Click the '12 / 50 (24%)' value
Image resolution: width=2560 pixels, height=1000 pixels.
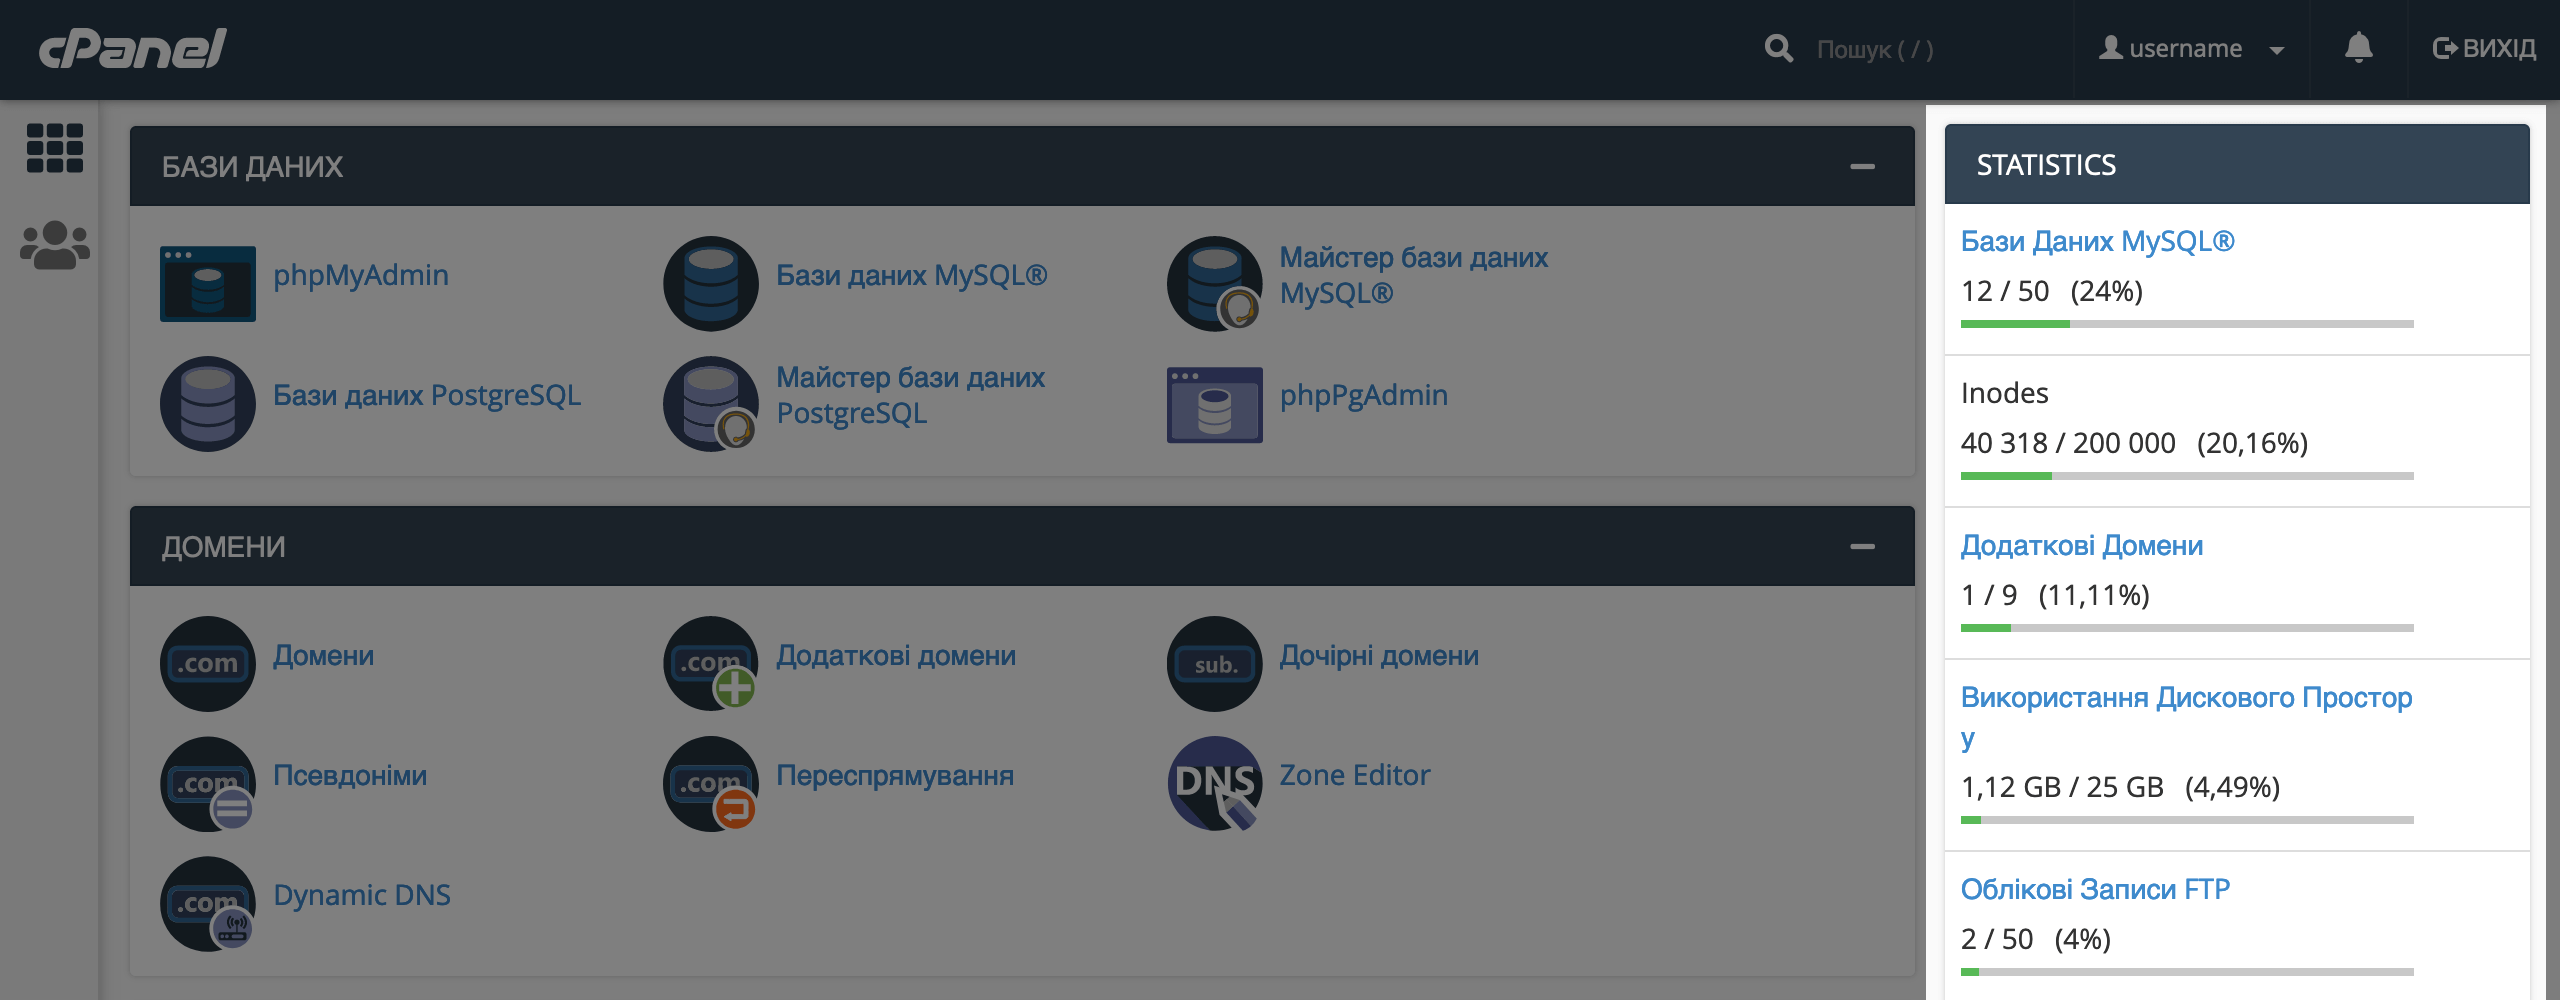[x=2052, y=291]
